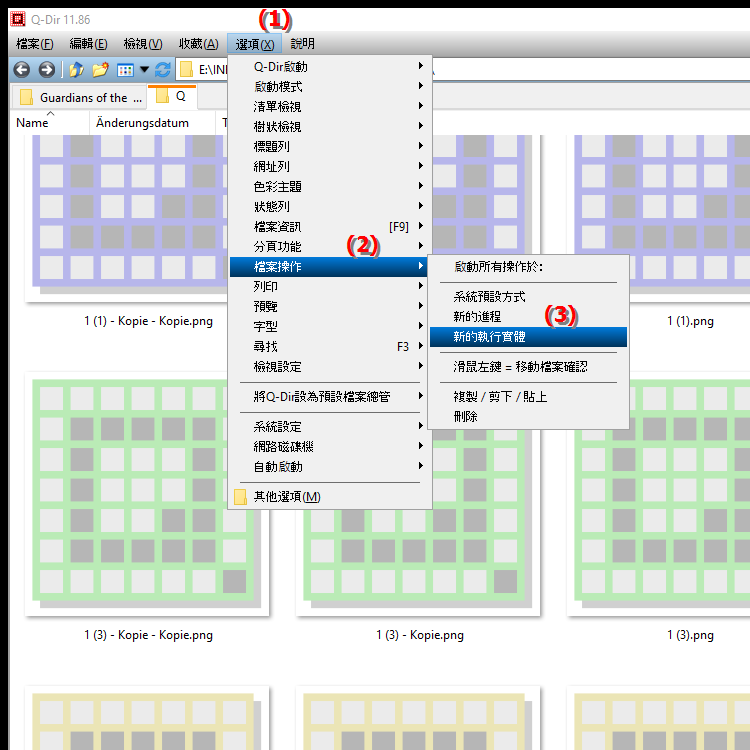Open the 檢視(V) menu
Screen dimensions: 750x750
pyautogui.click(x=143, y=44)
